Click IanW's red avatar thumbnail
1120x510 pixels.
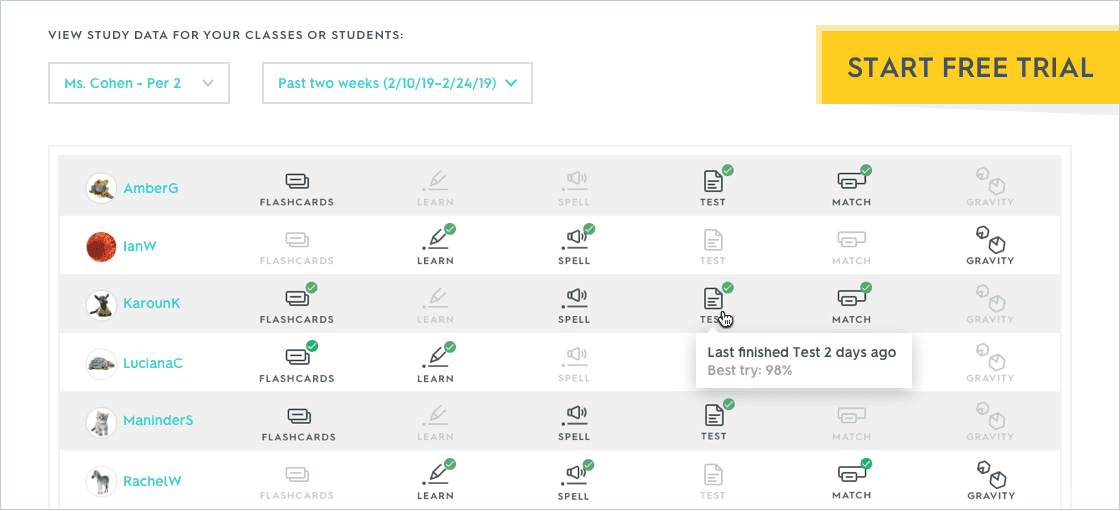tap(101, 247)
